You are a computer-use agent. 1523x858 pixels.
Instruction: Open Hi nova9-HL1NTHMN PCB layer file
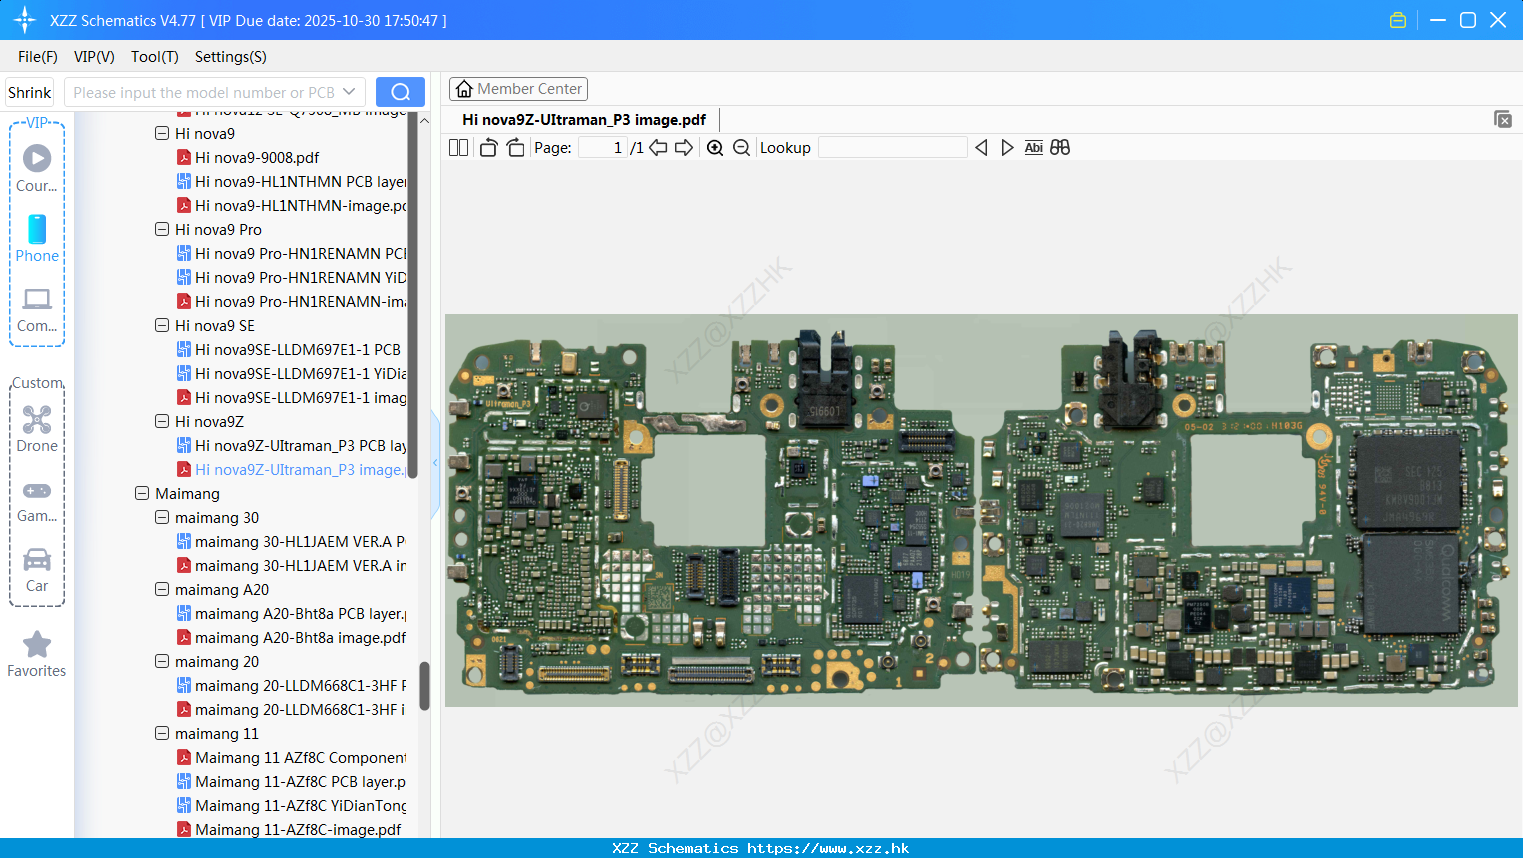pos(291,181)
